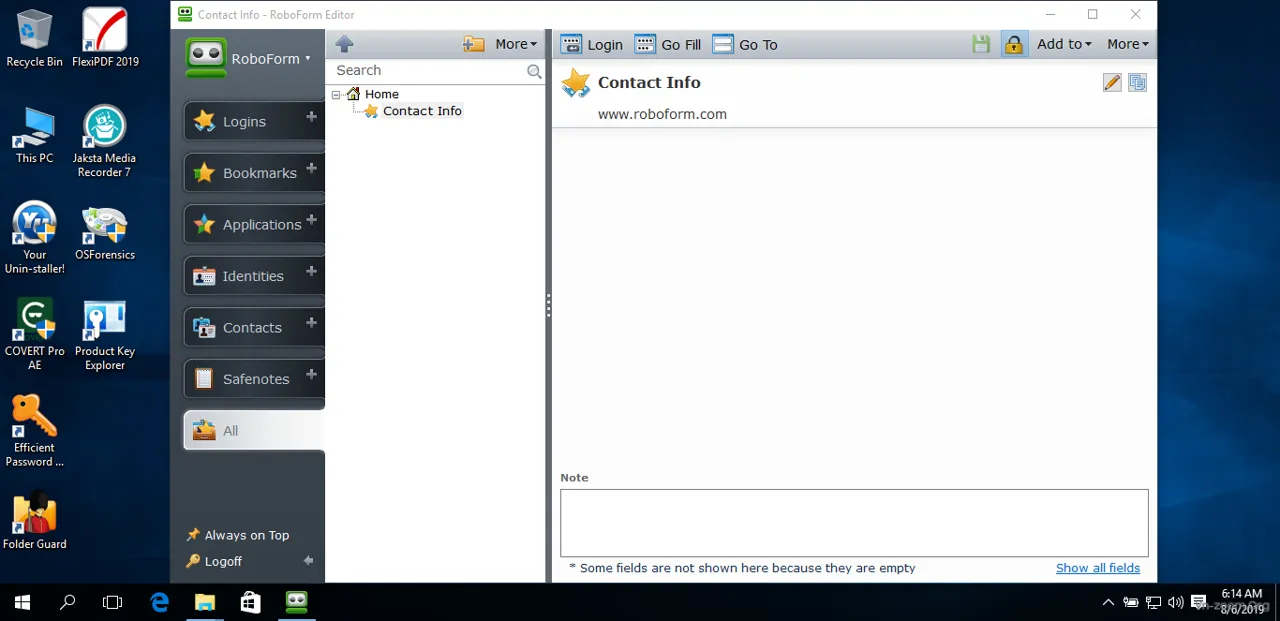Toggle Always on Top pin

[238, 535]
